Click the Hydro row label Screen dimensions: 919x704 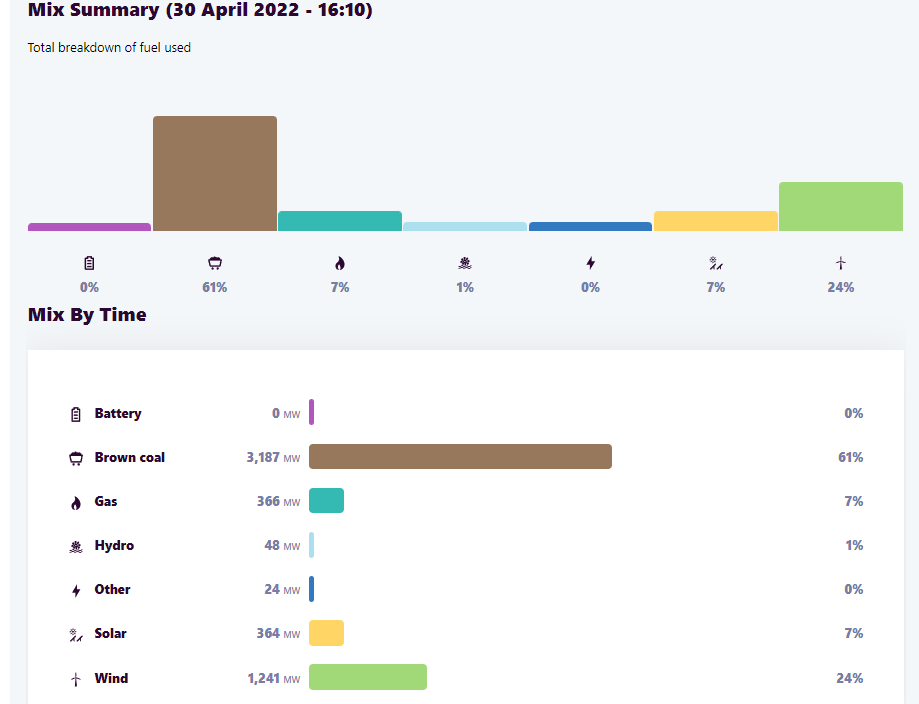(x=114, y=545)
